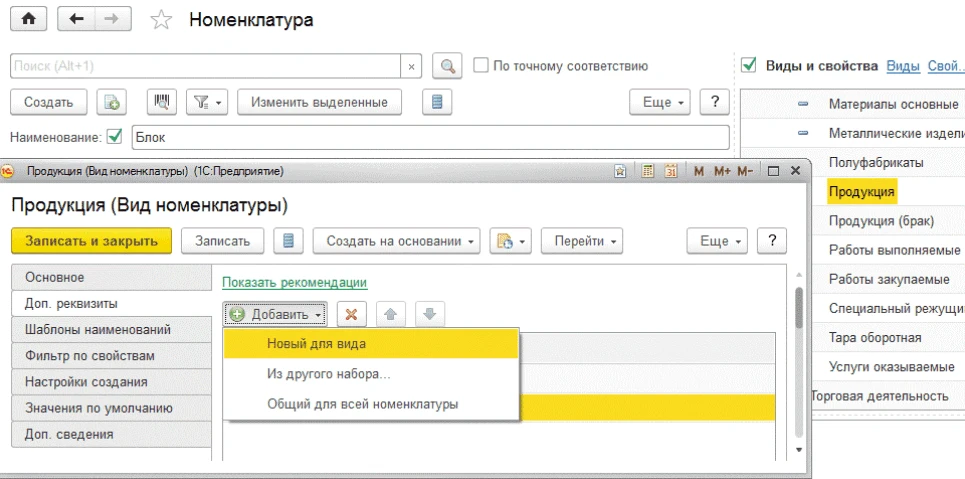Click the Поиск search input field
The width and height of the screenshot is (965, 479).
tap(205, 66)
